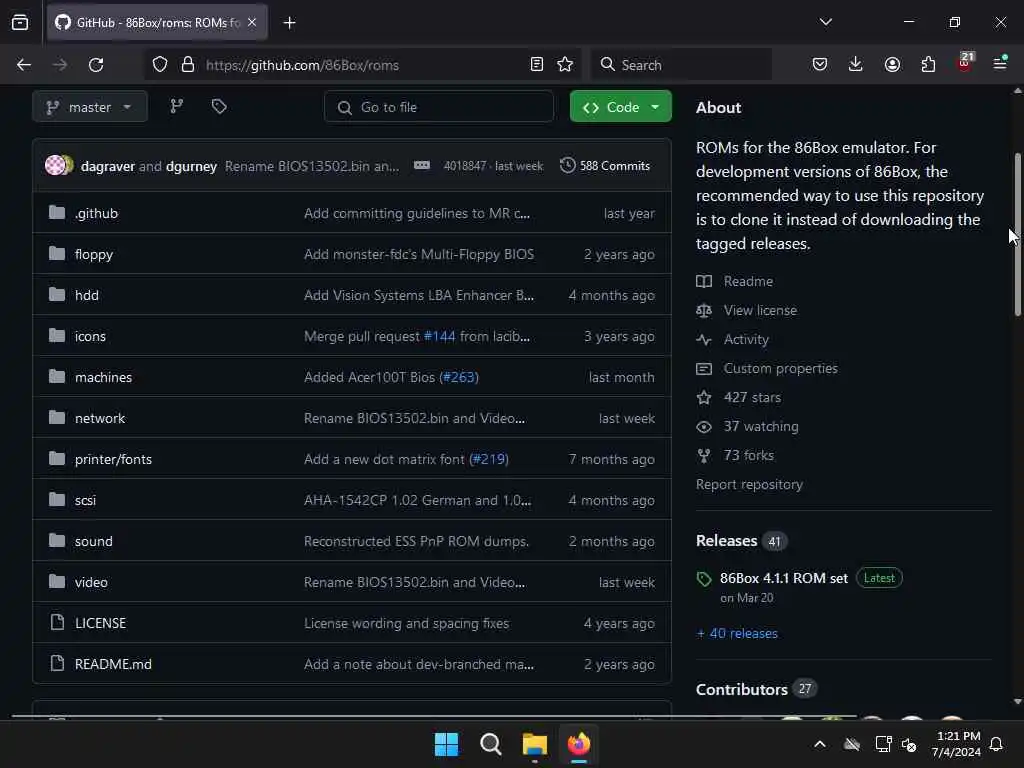This screenshot has height=768, width=1024.
Task: Open the .github folder
Action: [x=97, y=213]
